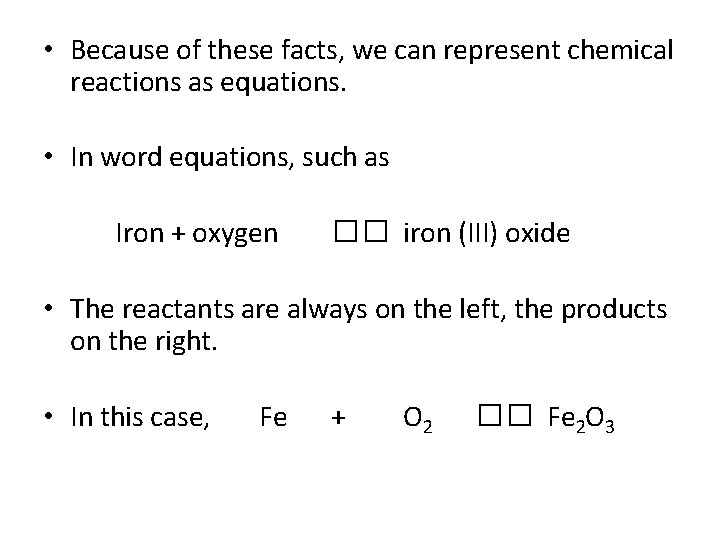Screen dimensions: 720x540
Task: Click the 'Fe2O3' product formula
Action: point(582,421)
